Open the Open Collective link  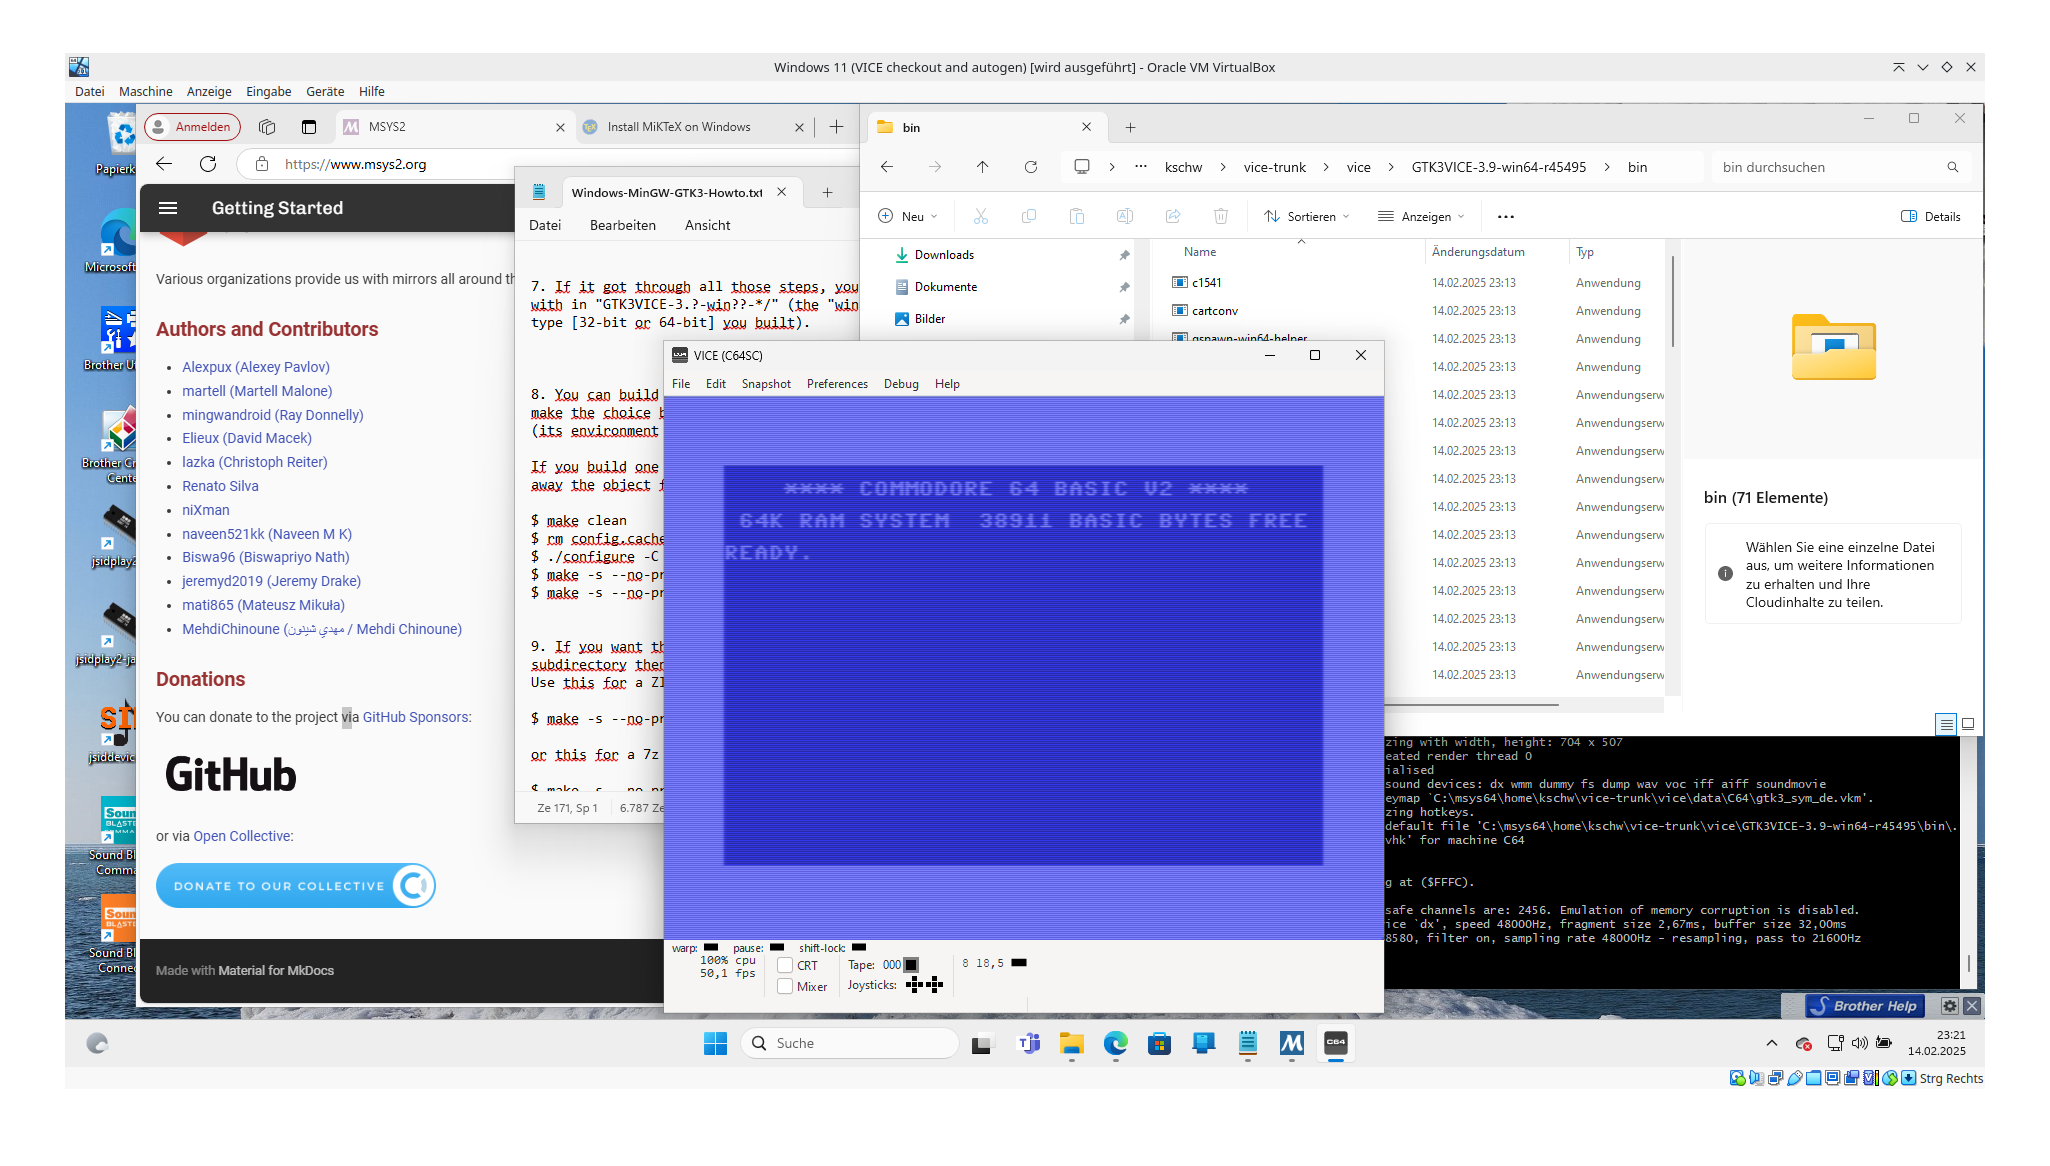coord(242,836)
